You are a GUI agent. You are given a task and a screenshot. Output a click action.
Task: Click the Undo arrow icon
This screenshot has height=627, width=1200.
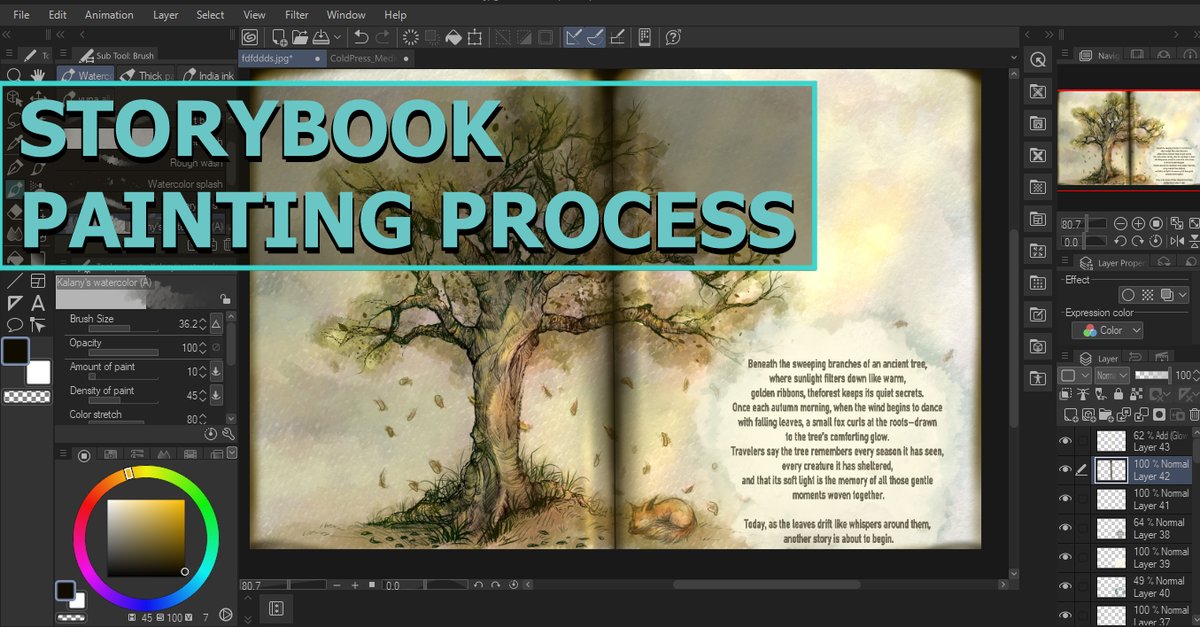click(x=362, y=37)
